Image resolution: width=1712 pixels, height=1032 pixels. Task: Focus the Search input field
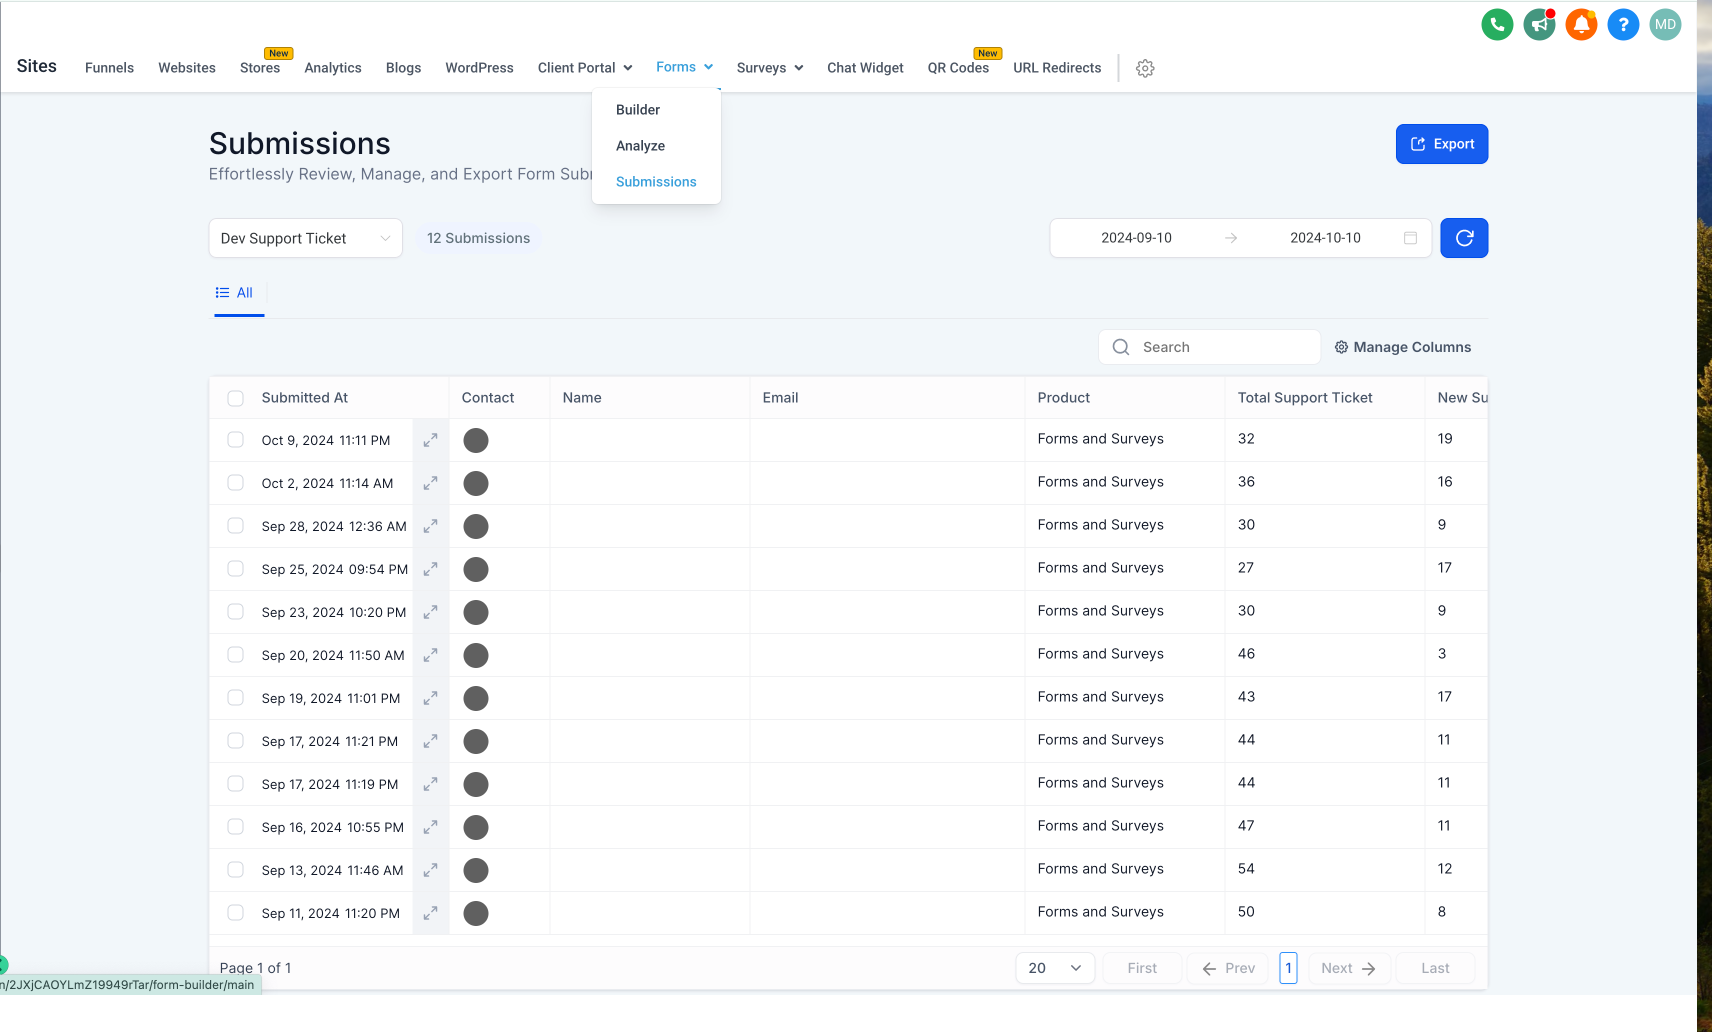1210,347
